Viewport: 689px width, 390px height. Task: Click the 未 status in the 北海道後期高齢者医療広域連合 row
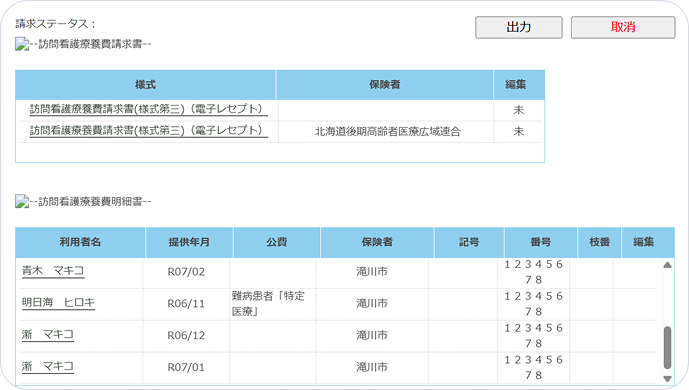(519, 131)
